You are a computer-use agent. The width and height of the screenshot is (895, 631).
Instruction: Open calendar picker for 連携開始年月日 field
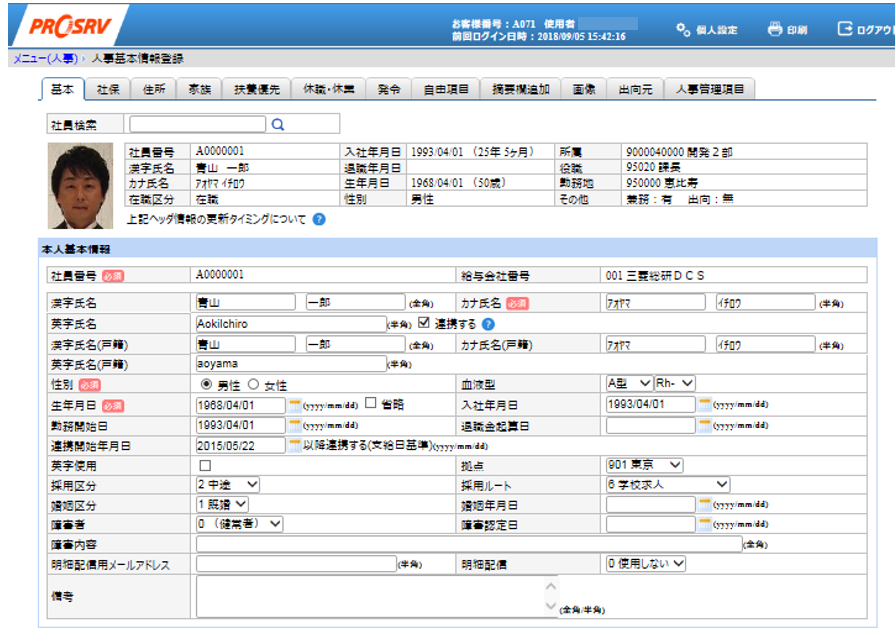(293, 446)
